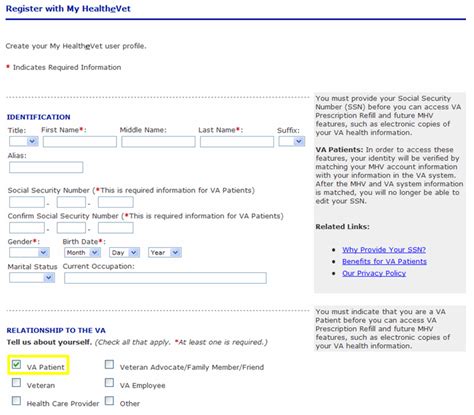Open the Our Privacy Policy link
474x415 pixels.
tap(374, 273)
